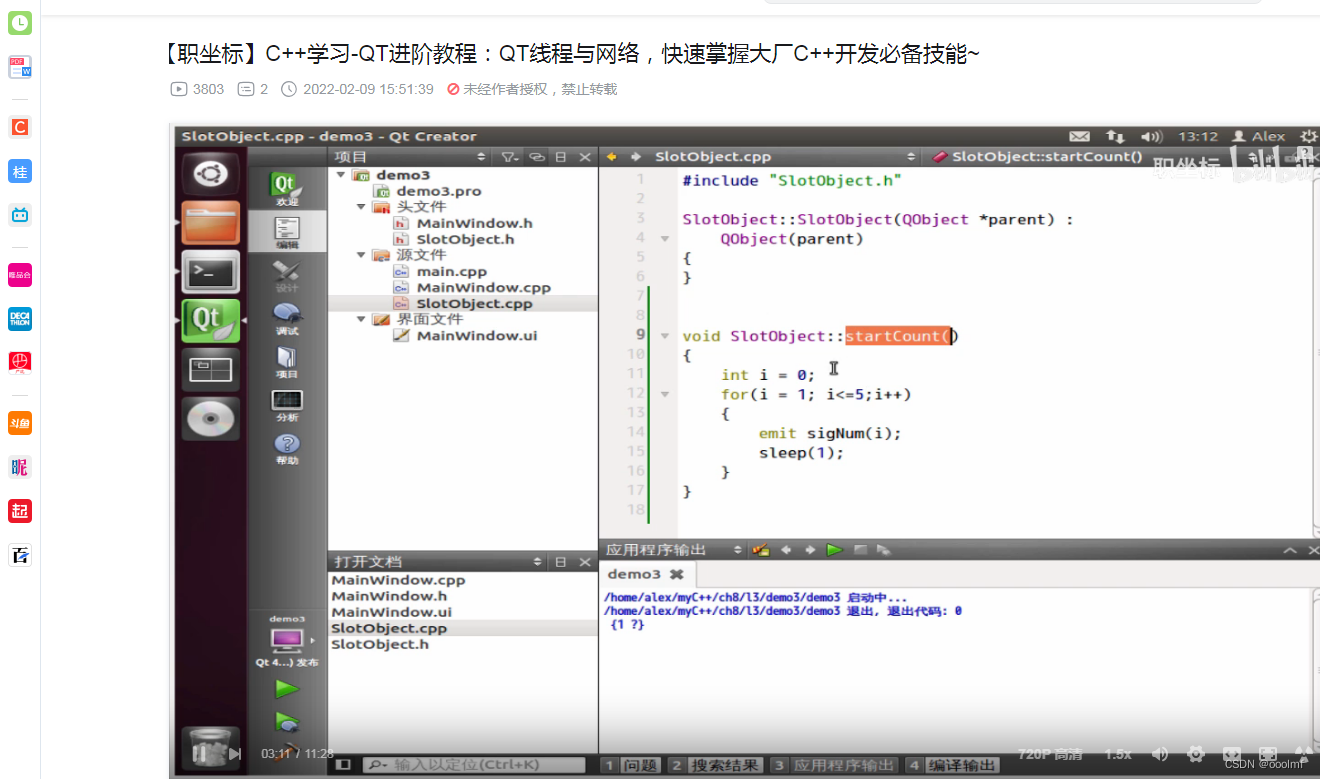
Task: Open the Design mode icon
Action: [x=287, y=274]
